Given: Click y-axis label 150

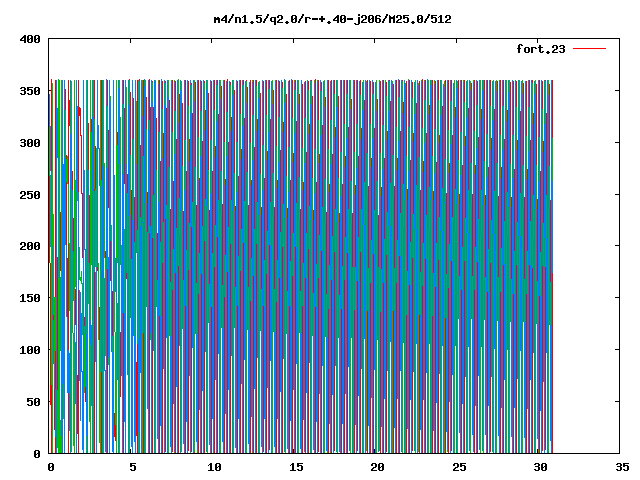Looking at the screenshot, I should click(30, 298).
